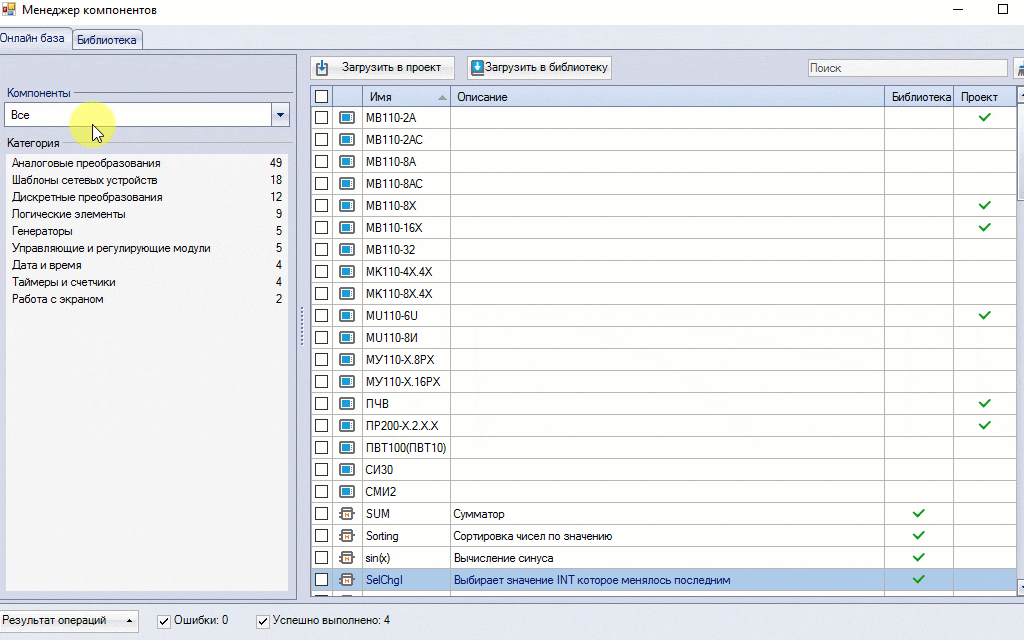Image resolution: width=1024 pixels, height=640 pixels.
Task: Click the icon next to ПЧВ row
Action: point(347,404)
